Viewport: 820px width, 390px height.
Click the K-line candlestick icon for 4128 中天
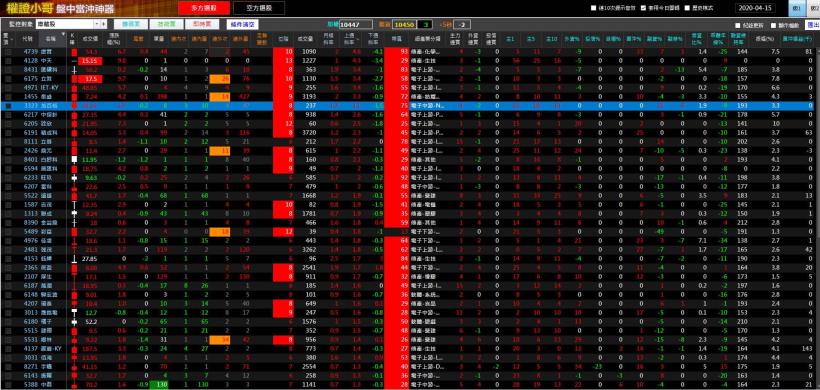(73, 61)
